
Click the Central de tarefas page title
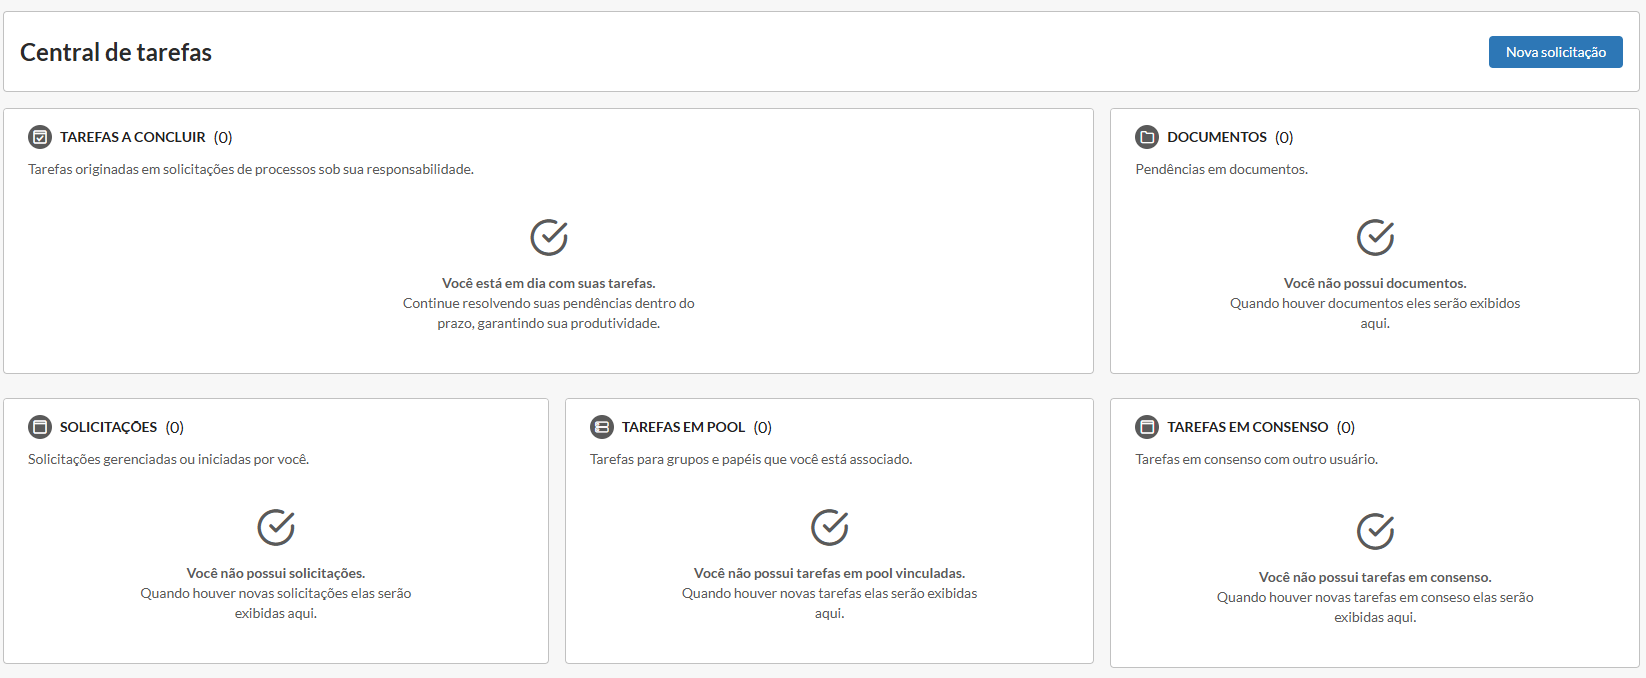click(x=116, y=52)
